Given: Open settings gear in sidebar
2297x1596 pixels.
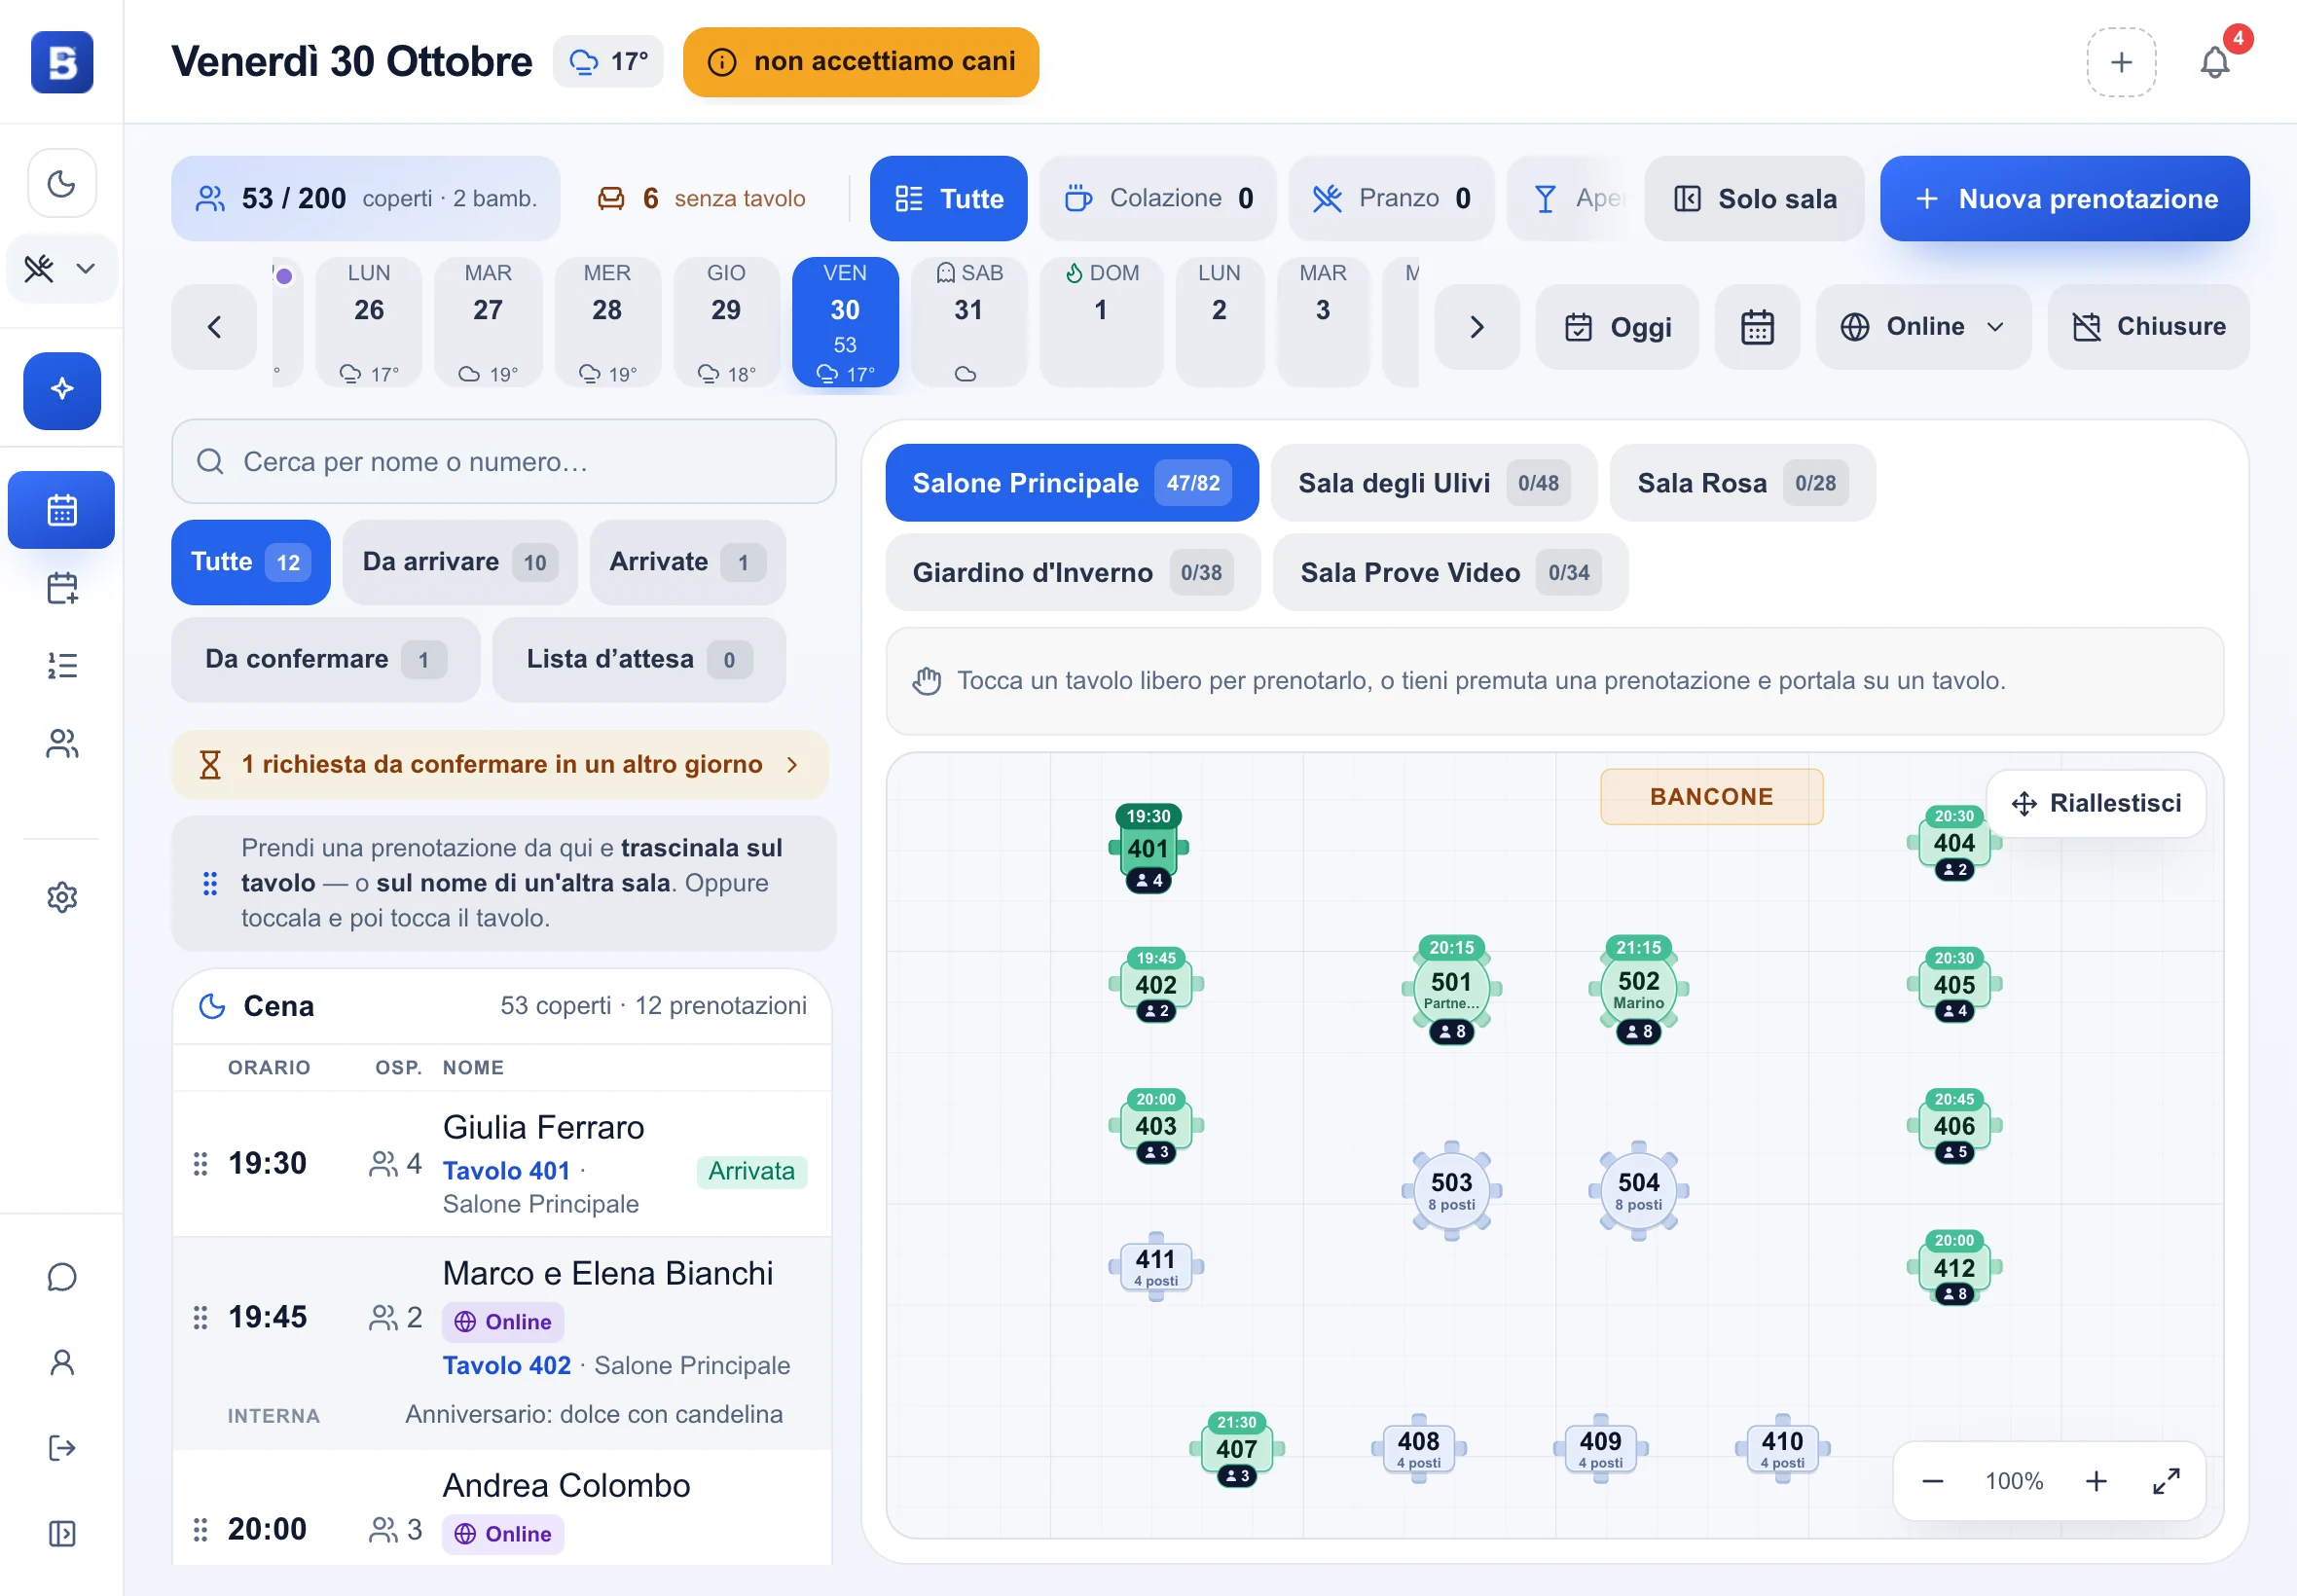Looking at the screenshot, I should click(x=62, y=897).
